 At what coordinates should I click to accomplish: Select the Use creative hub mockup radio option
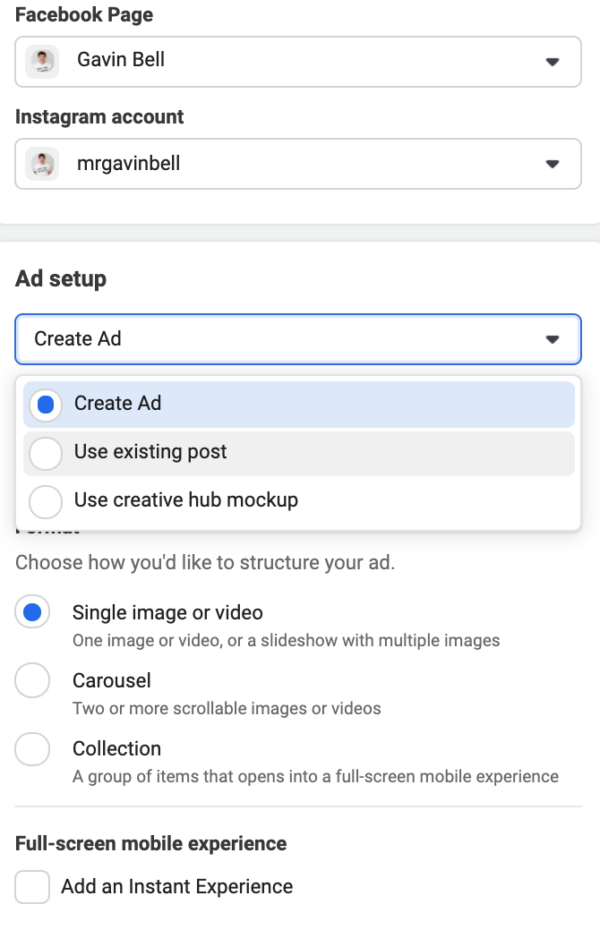point(45,501)
